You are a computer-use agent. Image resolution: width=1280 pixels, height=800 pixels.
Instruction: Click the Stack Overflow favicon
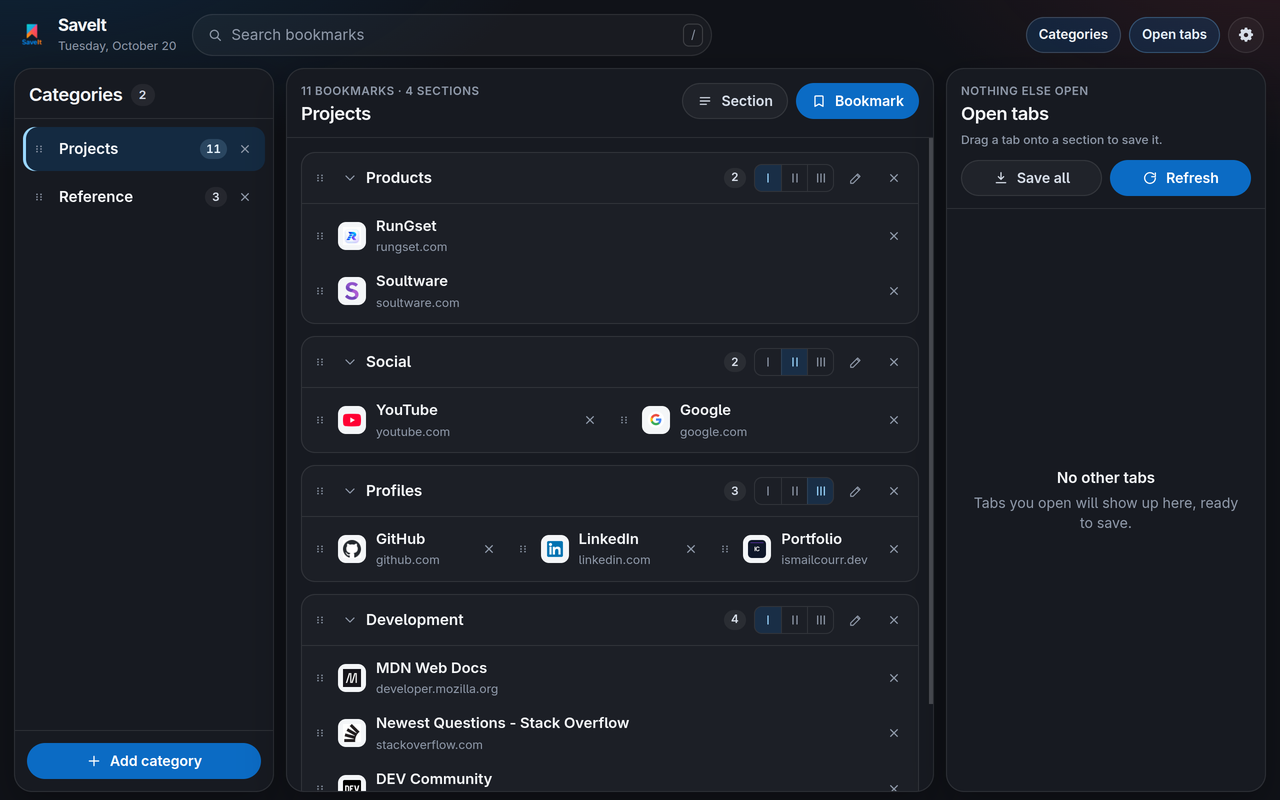[x=352, y=733]
